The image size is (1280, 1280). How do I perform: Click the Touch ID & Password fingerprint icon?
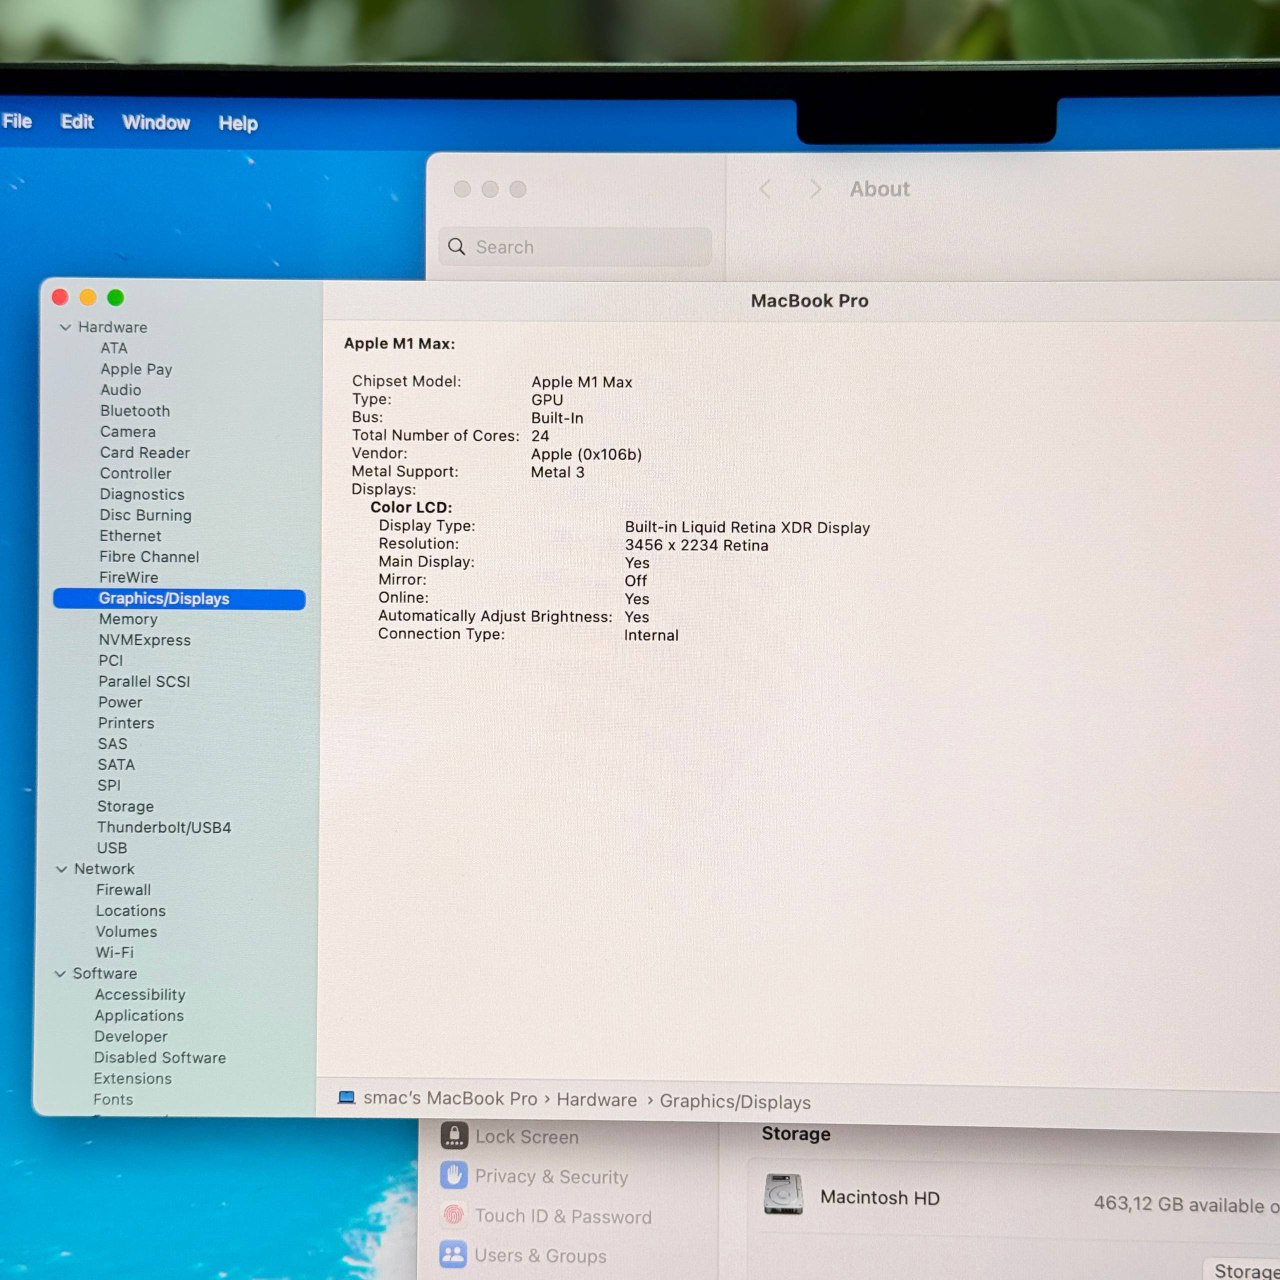pos(455,1216)
